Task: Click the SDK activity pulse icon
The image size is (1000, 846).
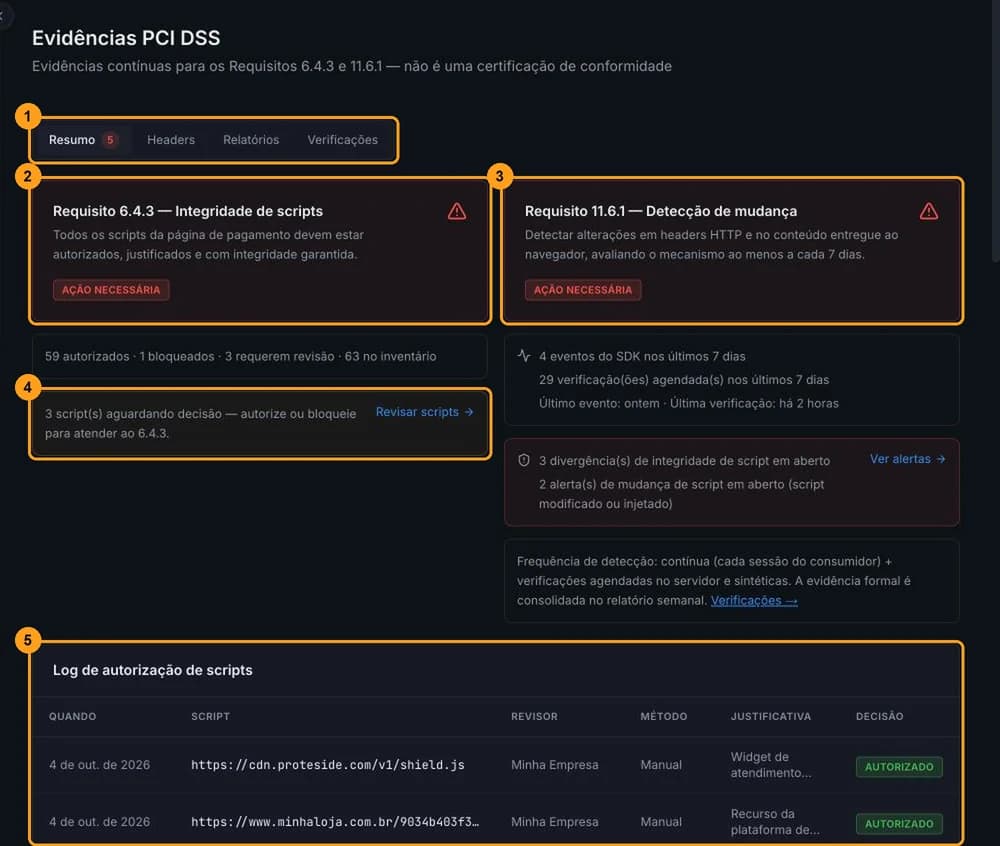Action: [524, 356]
